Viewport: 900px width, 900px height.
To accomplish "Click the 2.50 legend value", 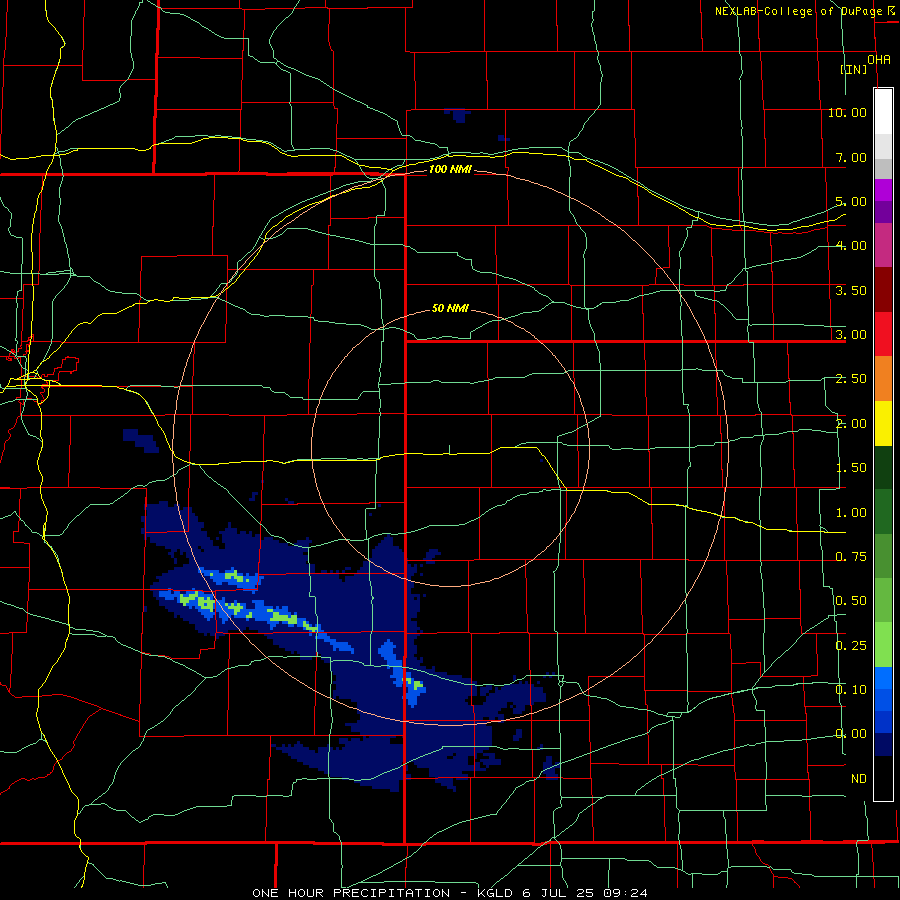I will click(851, 379).
